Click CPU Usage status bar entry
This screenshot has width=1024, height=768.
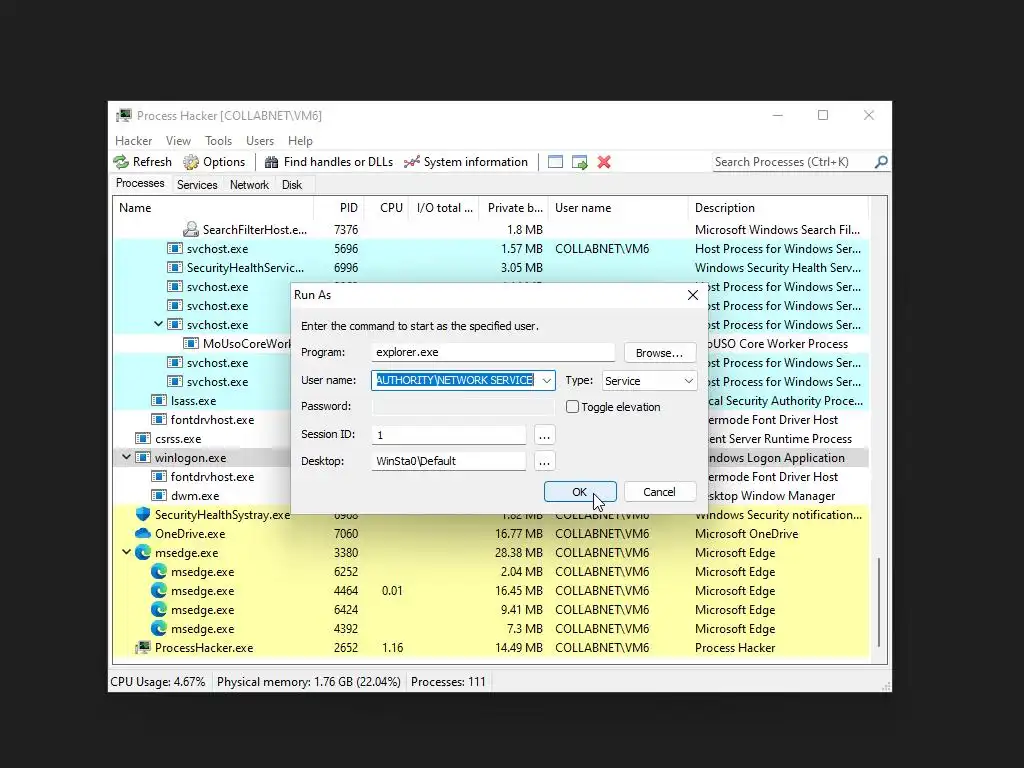tap(158, 682)
